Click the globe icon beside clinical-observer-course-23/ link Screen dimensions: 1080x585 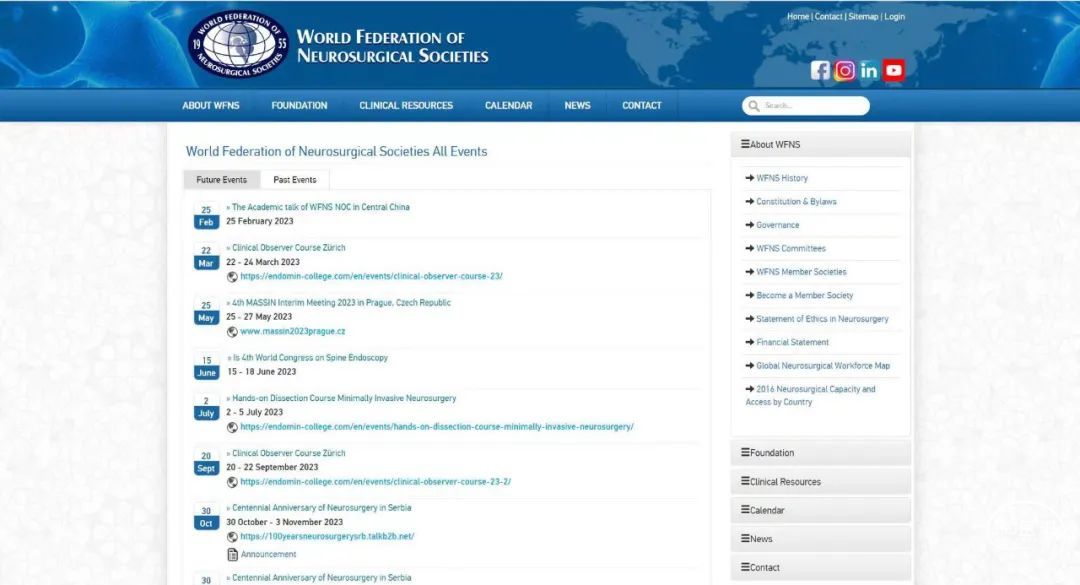coord(232,276)
